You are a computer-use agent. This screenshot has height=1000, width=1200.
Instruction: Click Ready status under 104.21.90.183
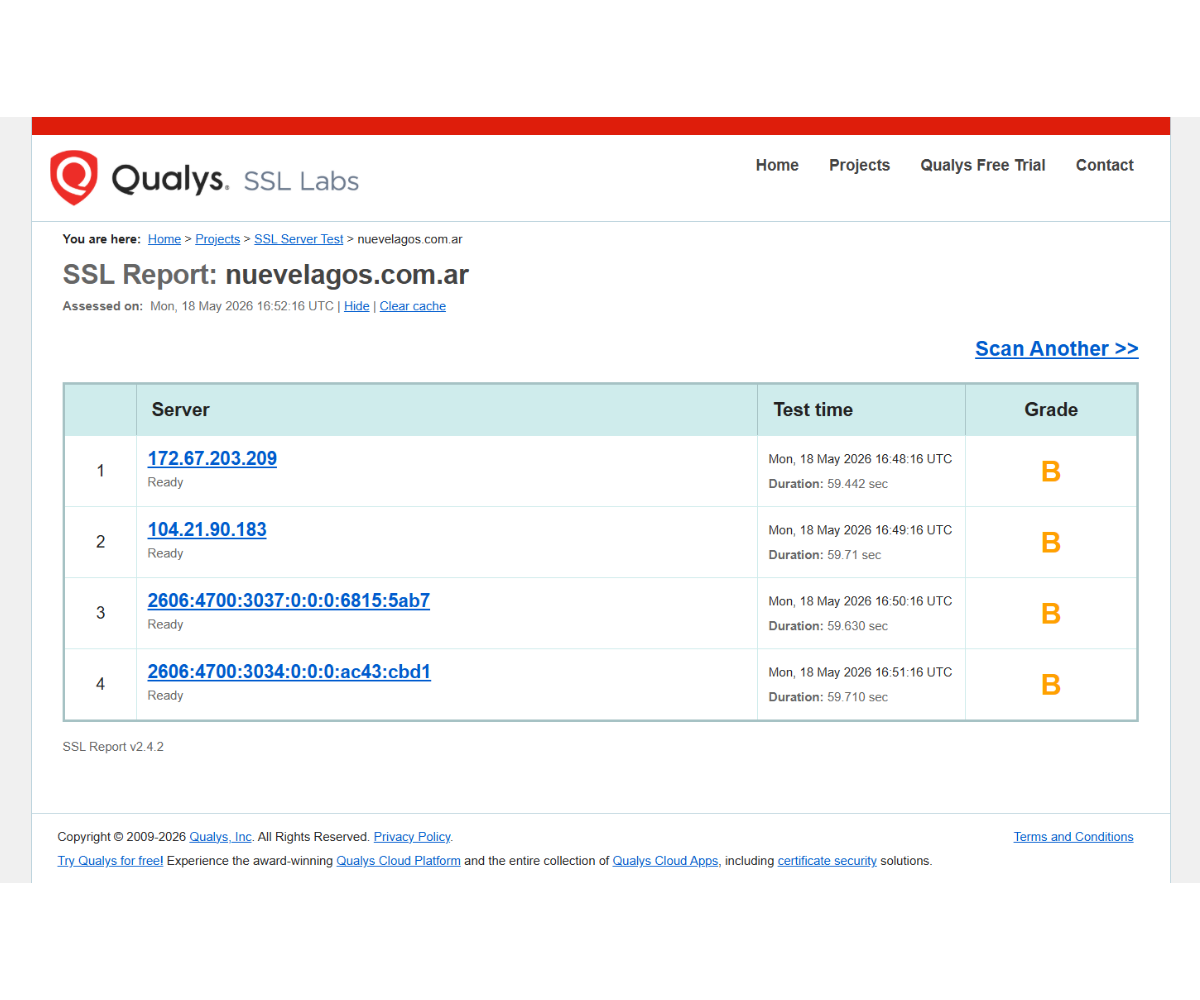pyautogui.click(x=166, y=553)
